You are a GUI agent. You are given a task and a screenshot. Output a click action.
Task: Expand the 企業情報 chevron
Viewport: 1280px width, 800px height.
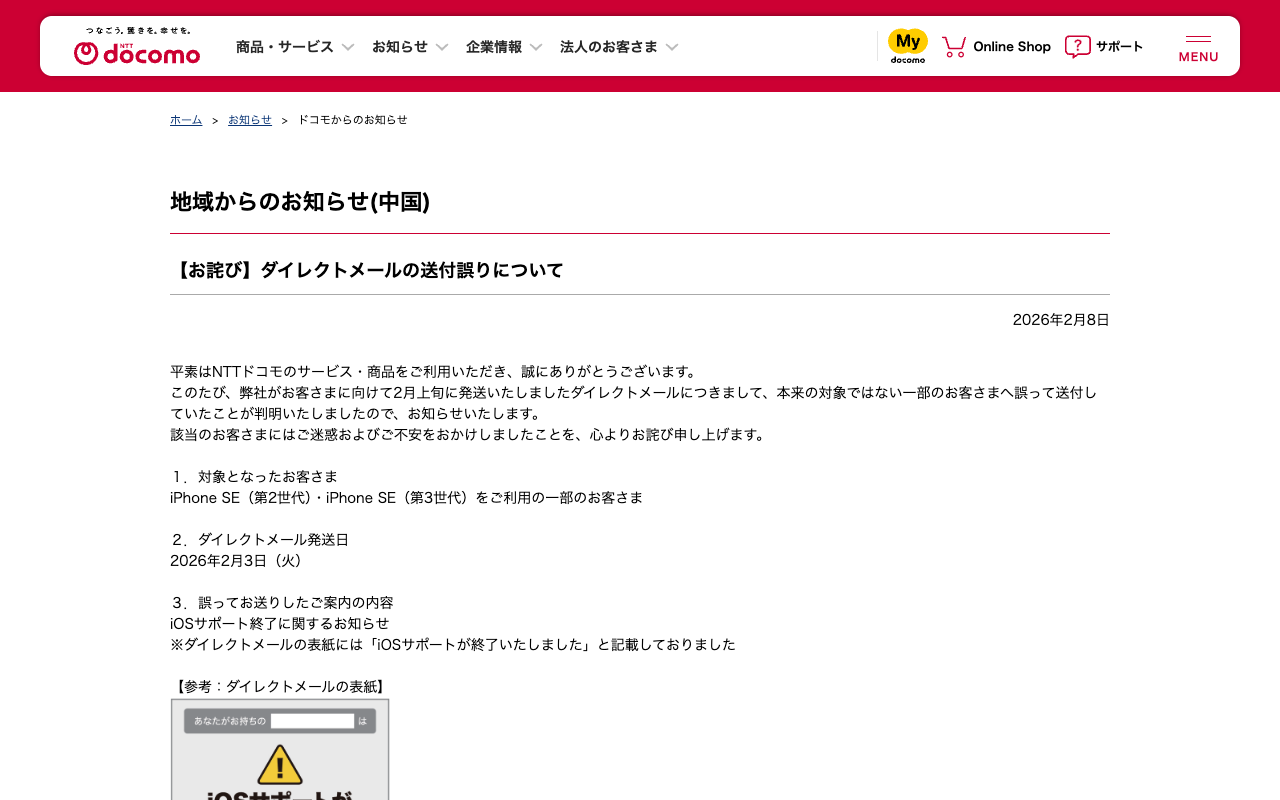point(536,47)
